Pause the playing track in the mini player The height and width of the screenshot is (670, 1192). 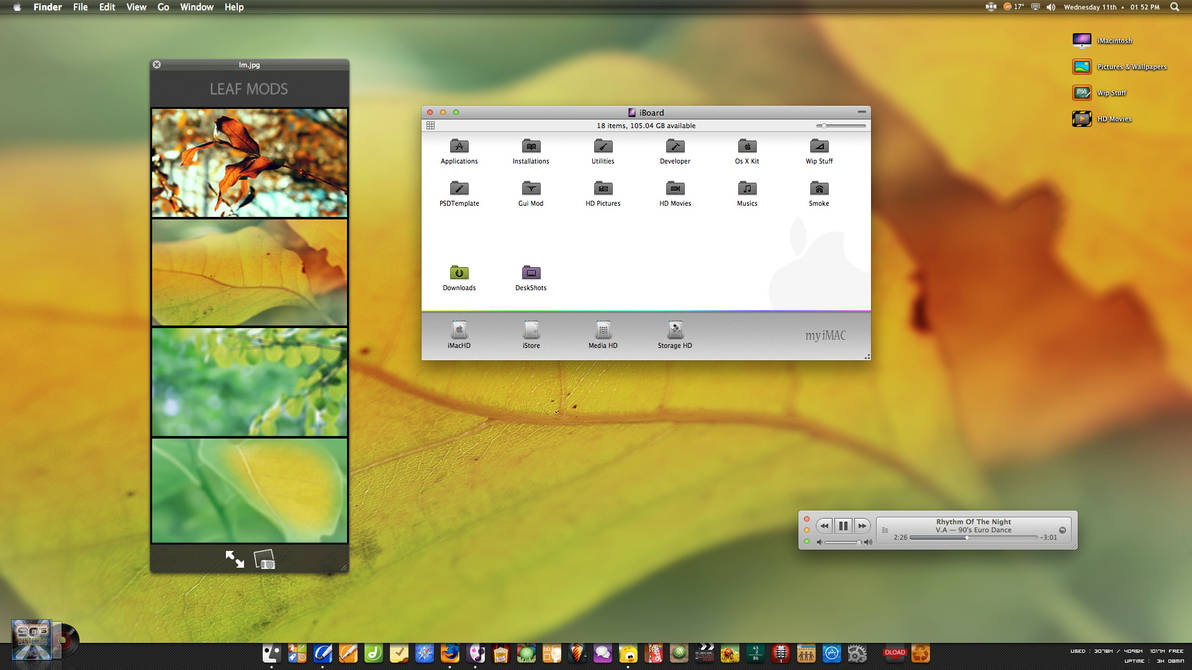click(842, 525)
